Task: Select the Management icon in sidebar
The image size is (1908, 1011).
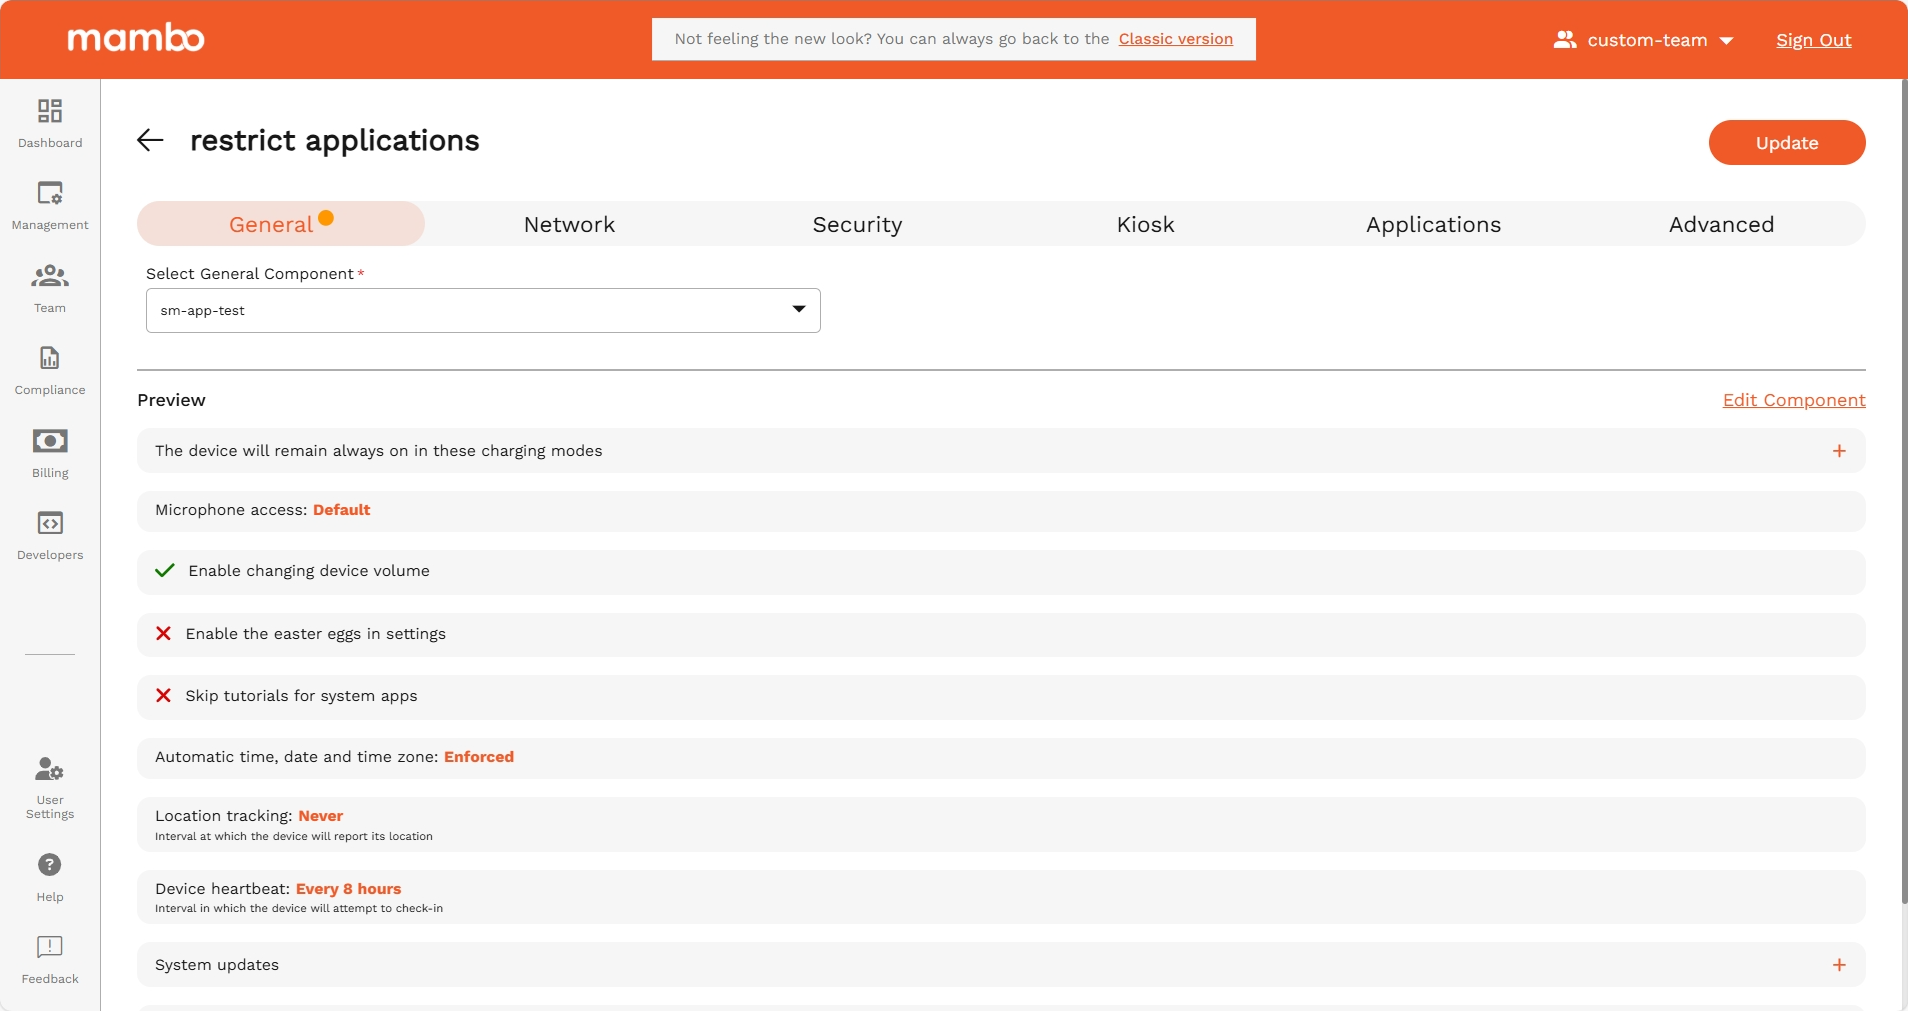Action: pos(49,195)
